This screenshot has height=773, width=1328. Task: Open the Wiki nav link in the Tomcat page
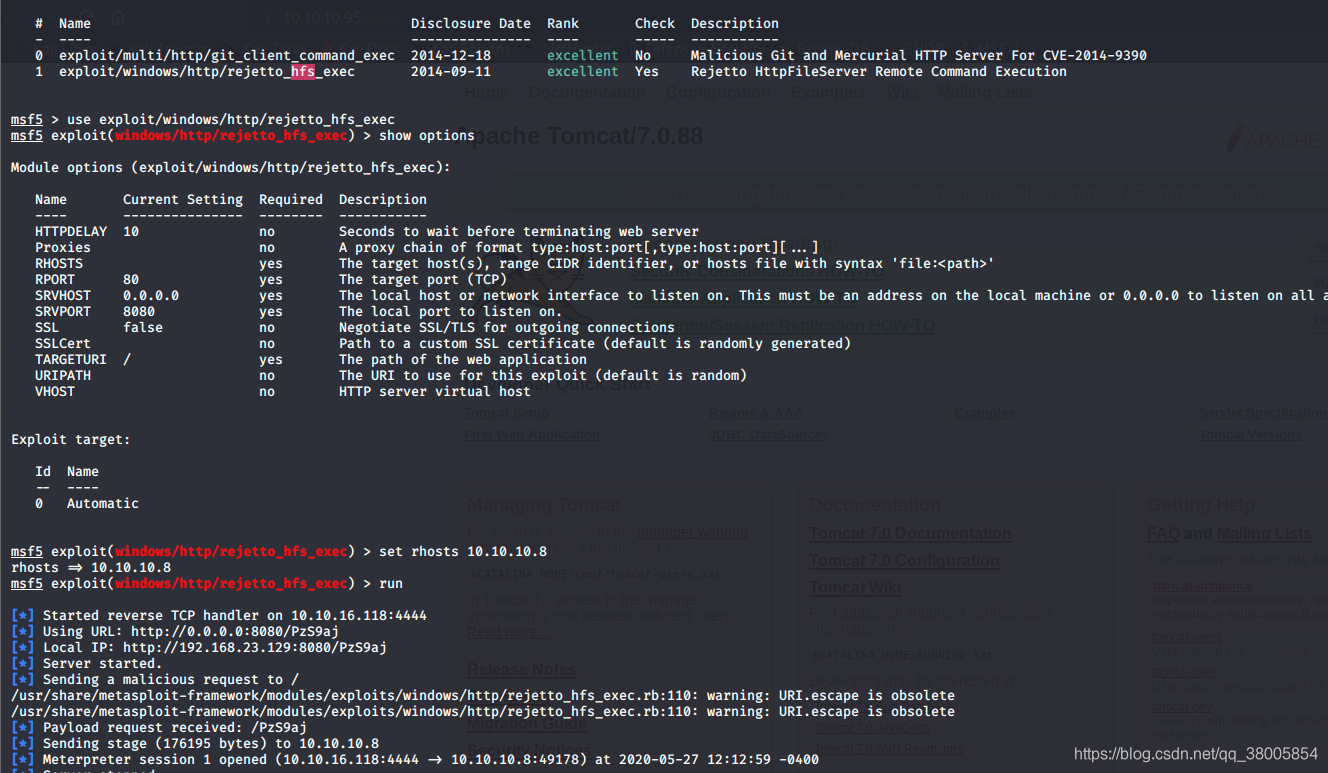point(902,93)
